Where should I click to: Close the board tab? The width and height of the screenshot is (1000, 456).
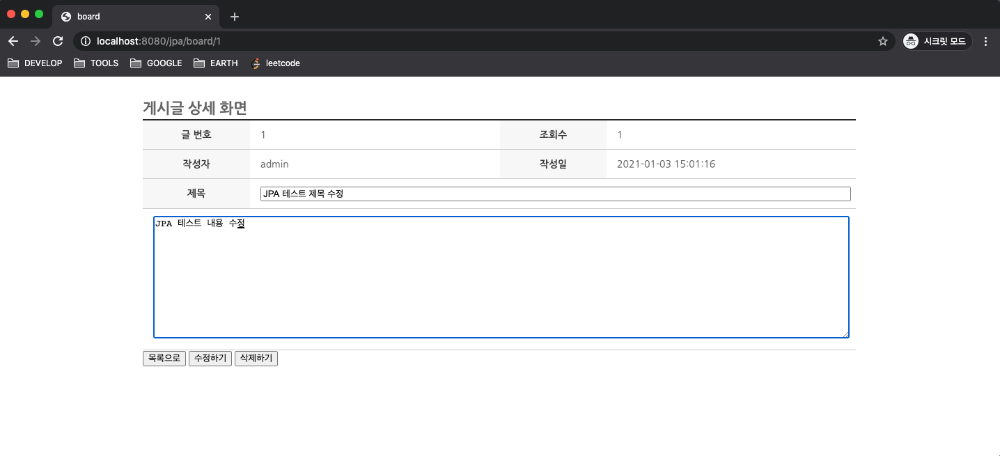click(208, 17)
